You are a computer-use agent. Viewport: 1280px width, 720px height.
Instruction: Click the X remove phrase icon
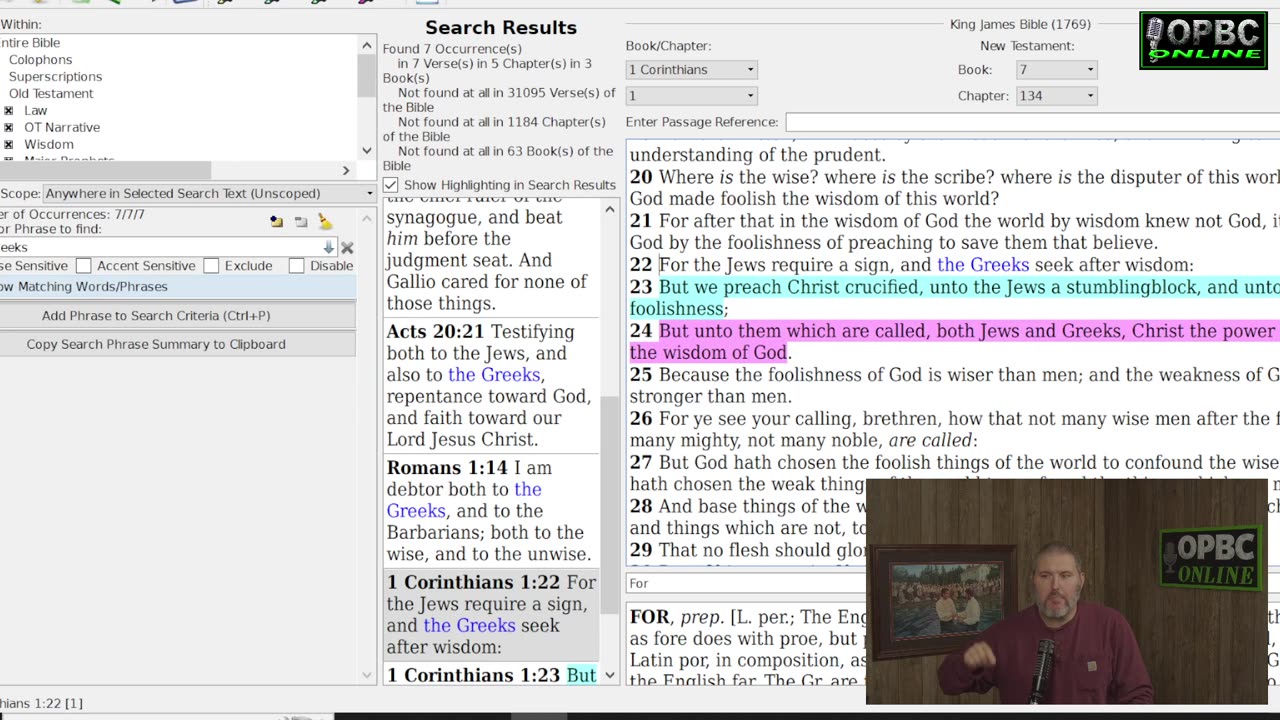[347, 247]
